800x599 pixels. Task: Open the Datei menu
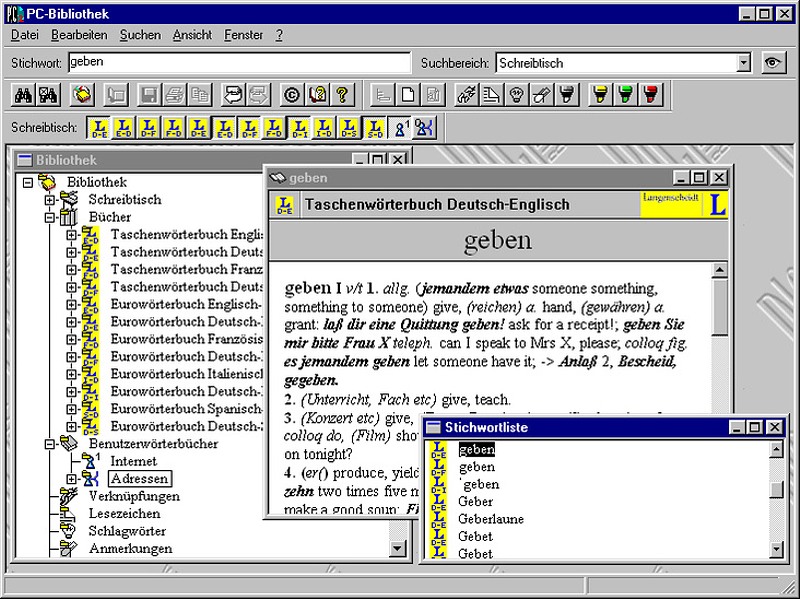[x=24, y=35]
